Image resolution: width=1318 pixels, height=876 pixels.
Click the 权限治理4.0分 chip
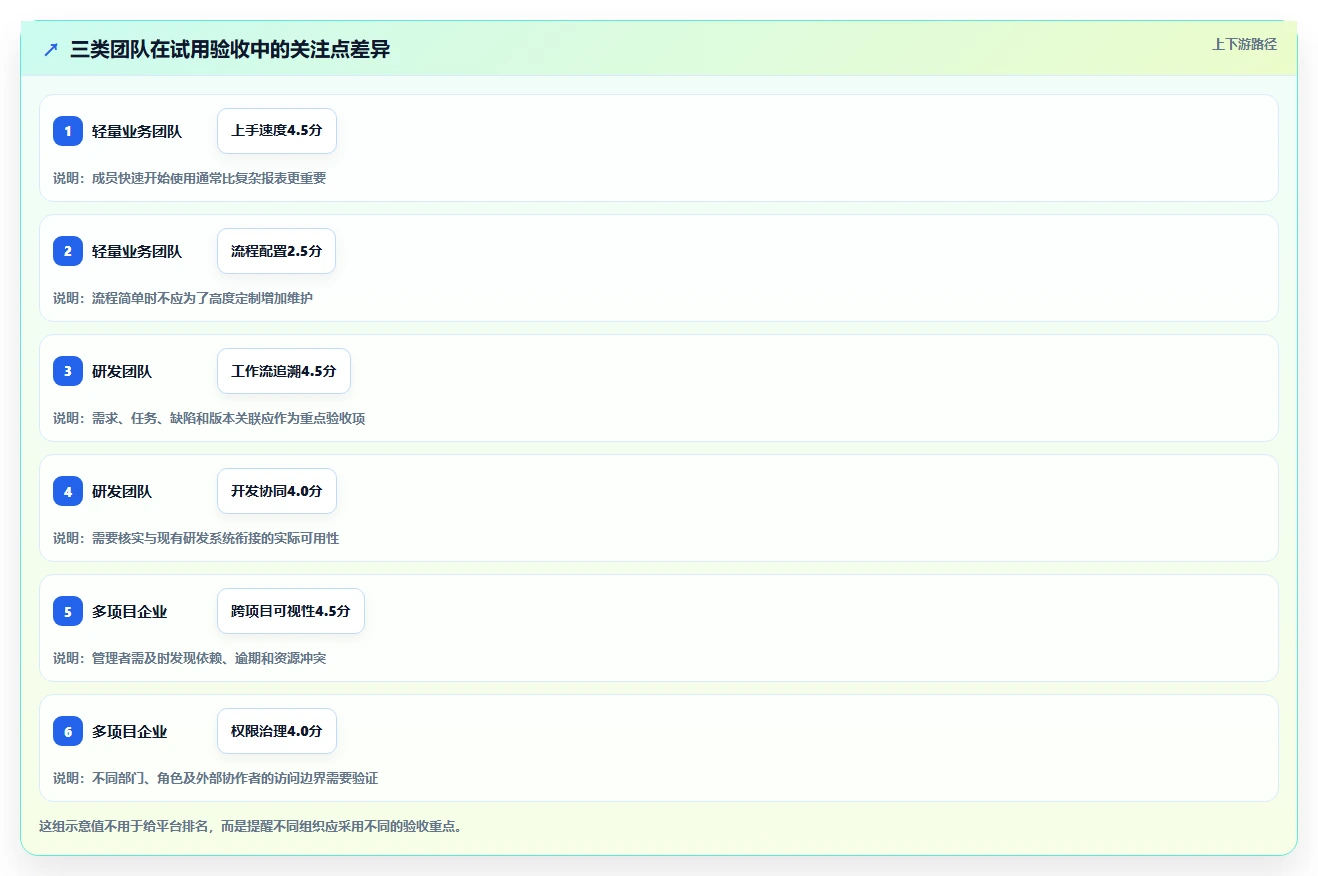[x=277, y=731]
